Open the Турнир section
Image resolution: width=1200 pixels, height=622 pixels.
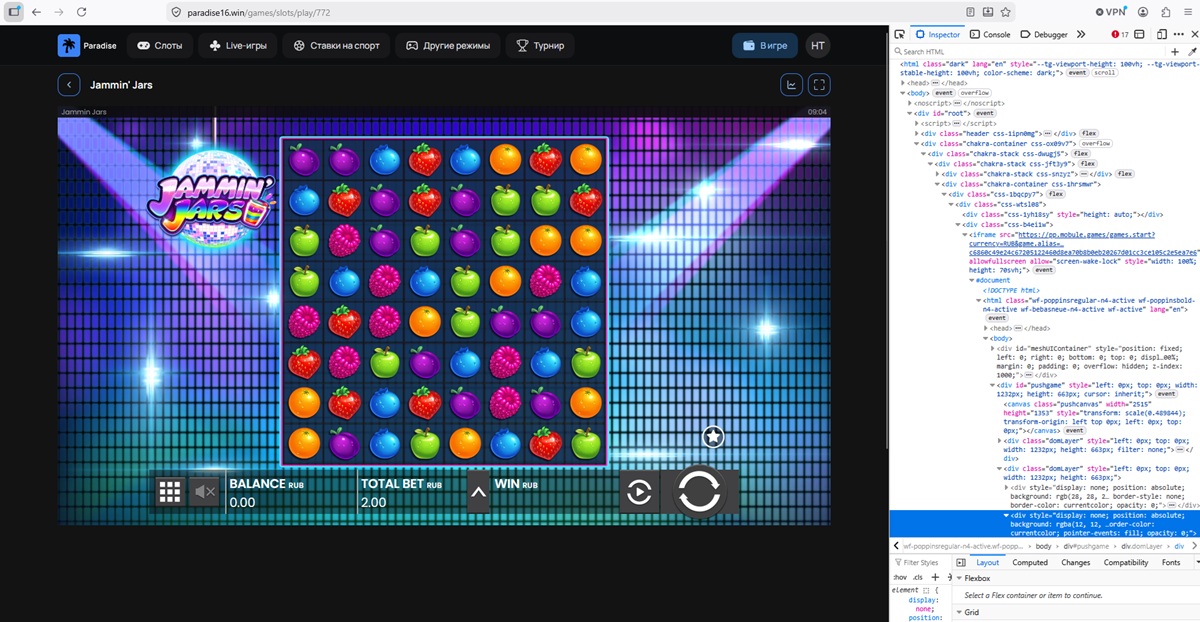(x=540, y=46)
